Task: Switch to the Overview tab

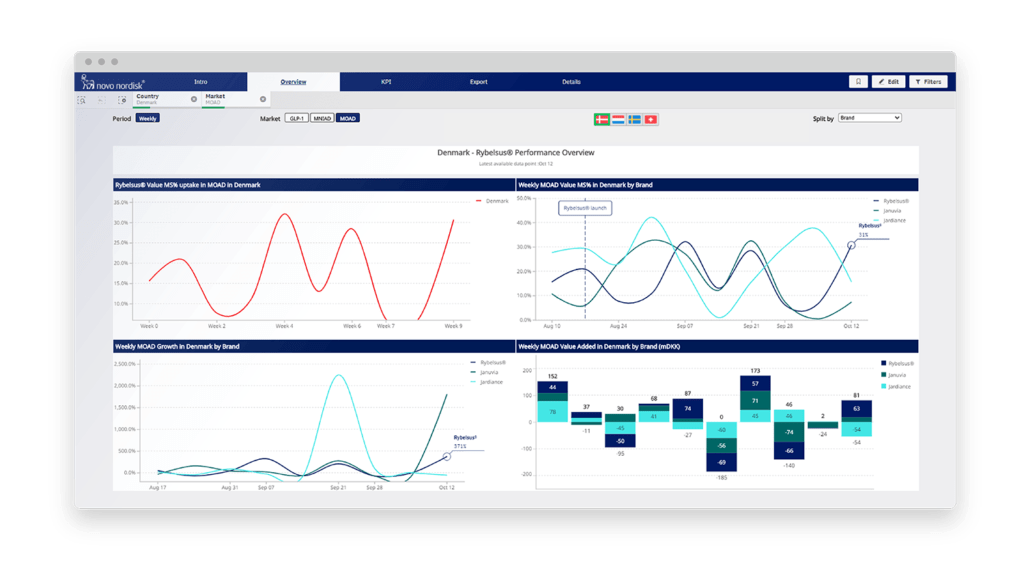Action: pos(293,82)
